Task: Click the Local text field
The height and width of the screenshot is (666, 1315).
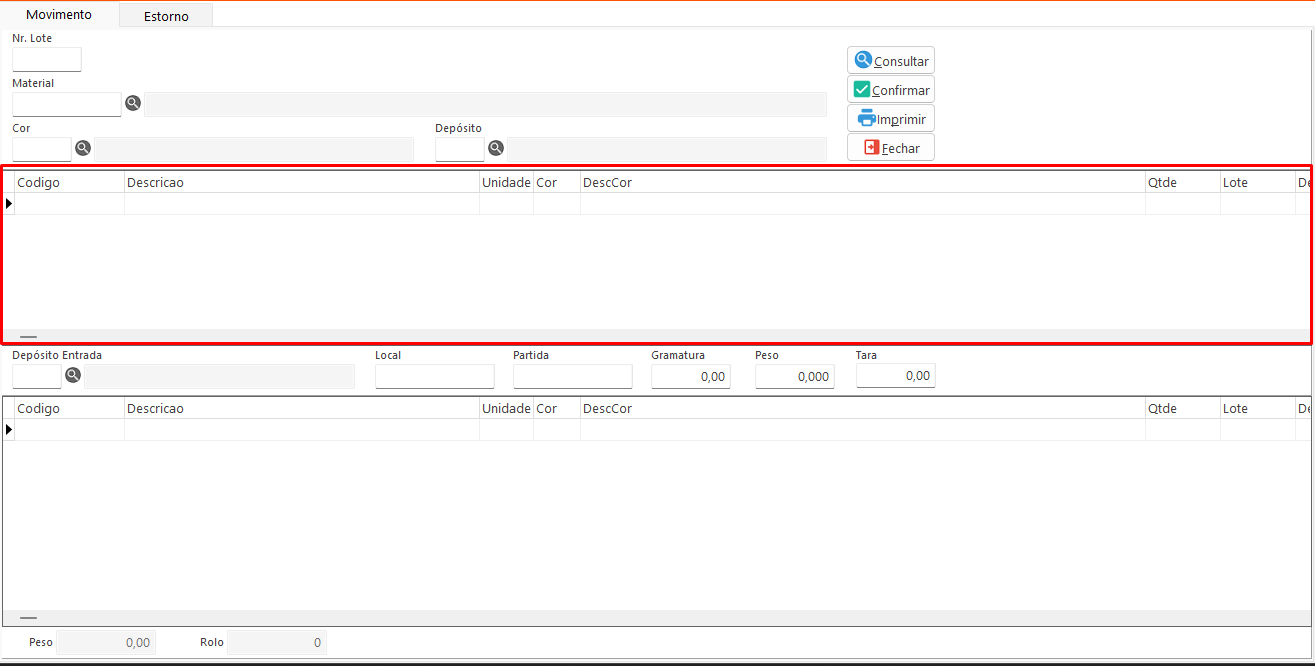Action: click(434, 376)
